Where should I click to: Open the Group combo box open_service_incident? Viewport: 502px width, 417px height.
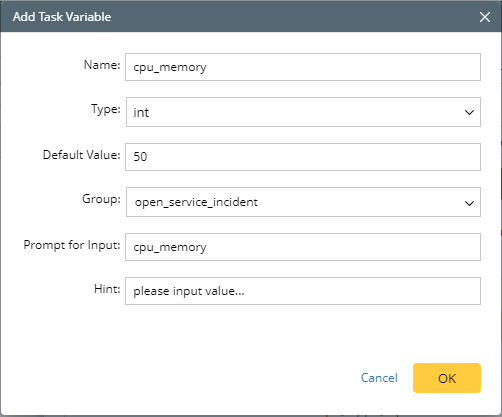[303, 202]
